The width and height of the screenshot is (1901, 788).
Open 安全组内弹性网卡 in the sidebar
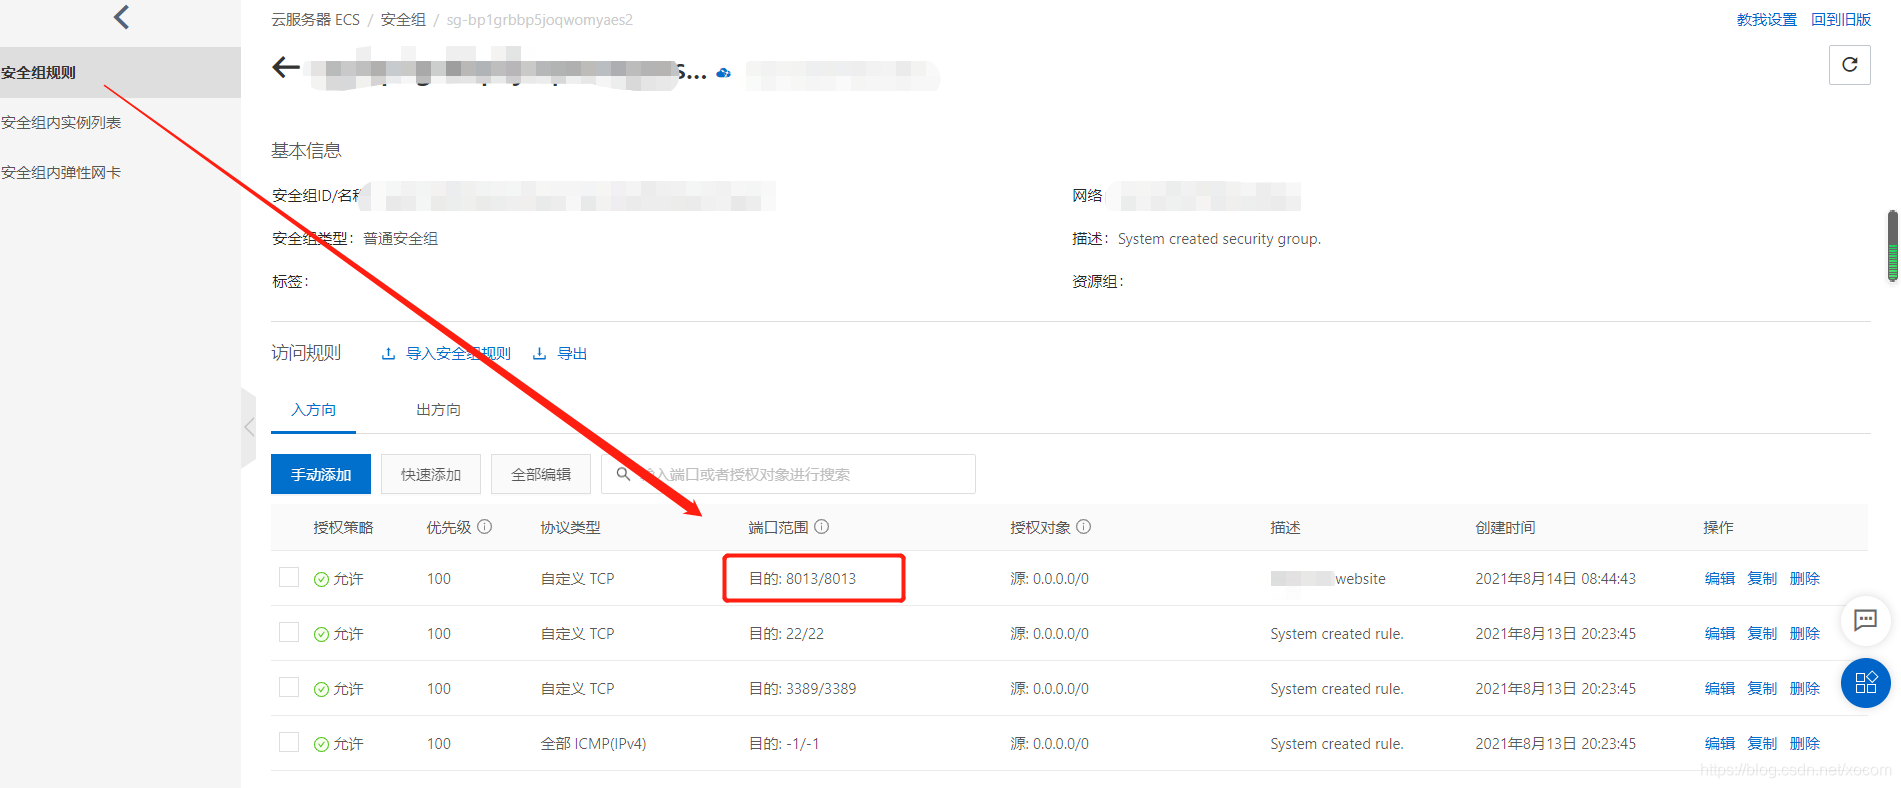coord(61,172)
